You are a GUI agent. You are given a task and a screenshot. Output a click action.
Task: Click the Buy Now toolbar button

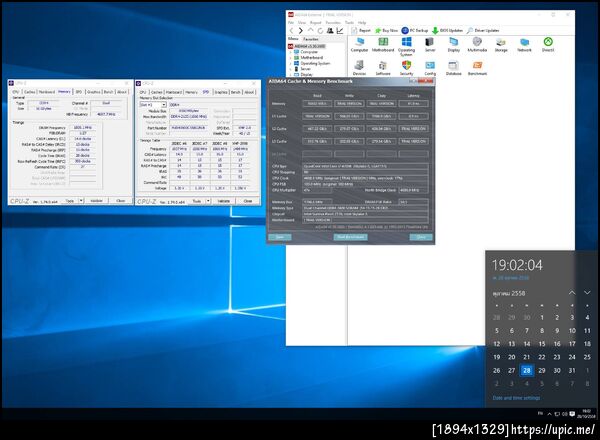tap(386, 30)
